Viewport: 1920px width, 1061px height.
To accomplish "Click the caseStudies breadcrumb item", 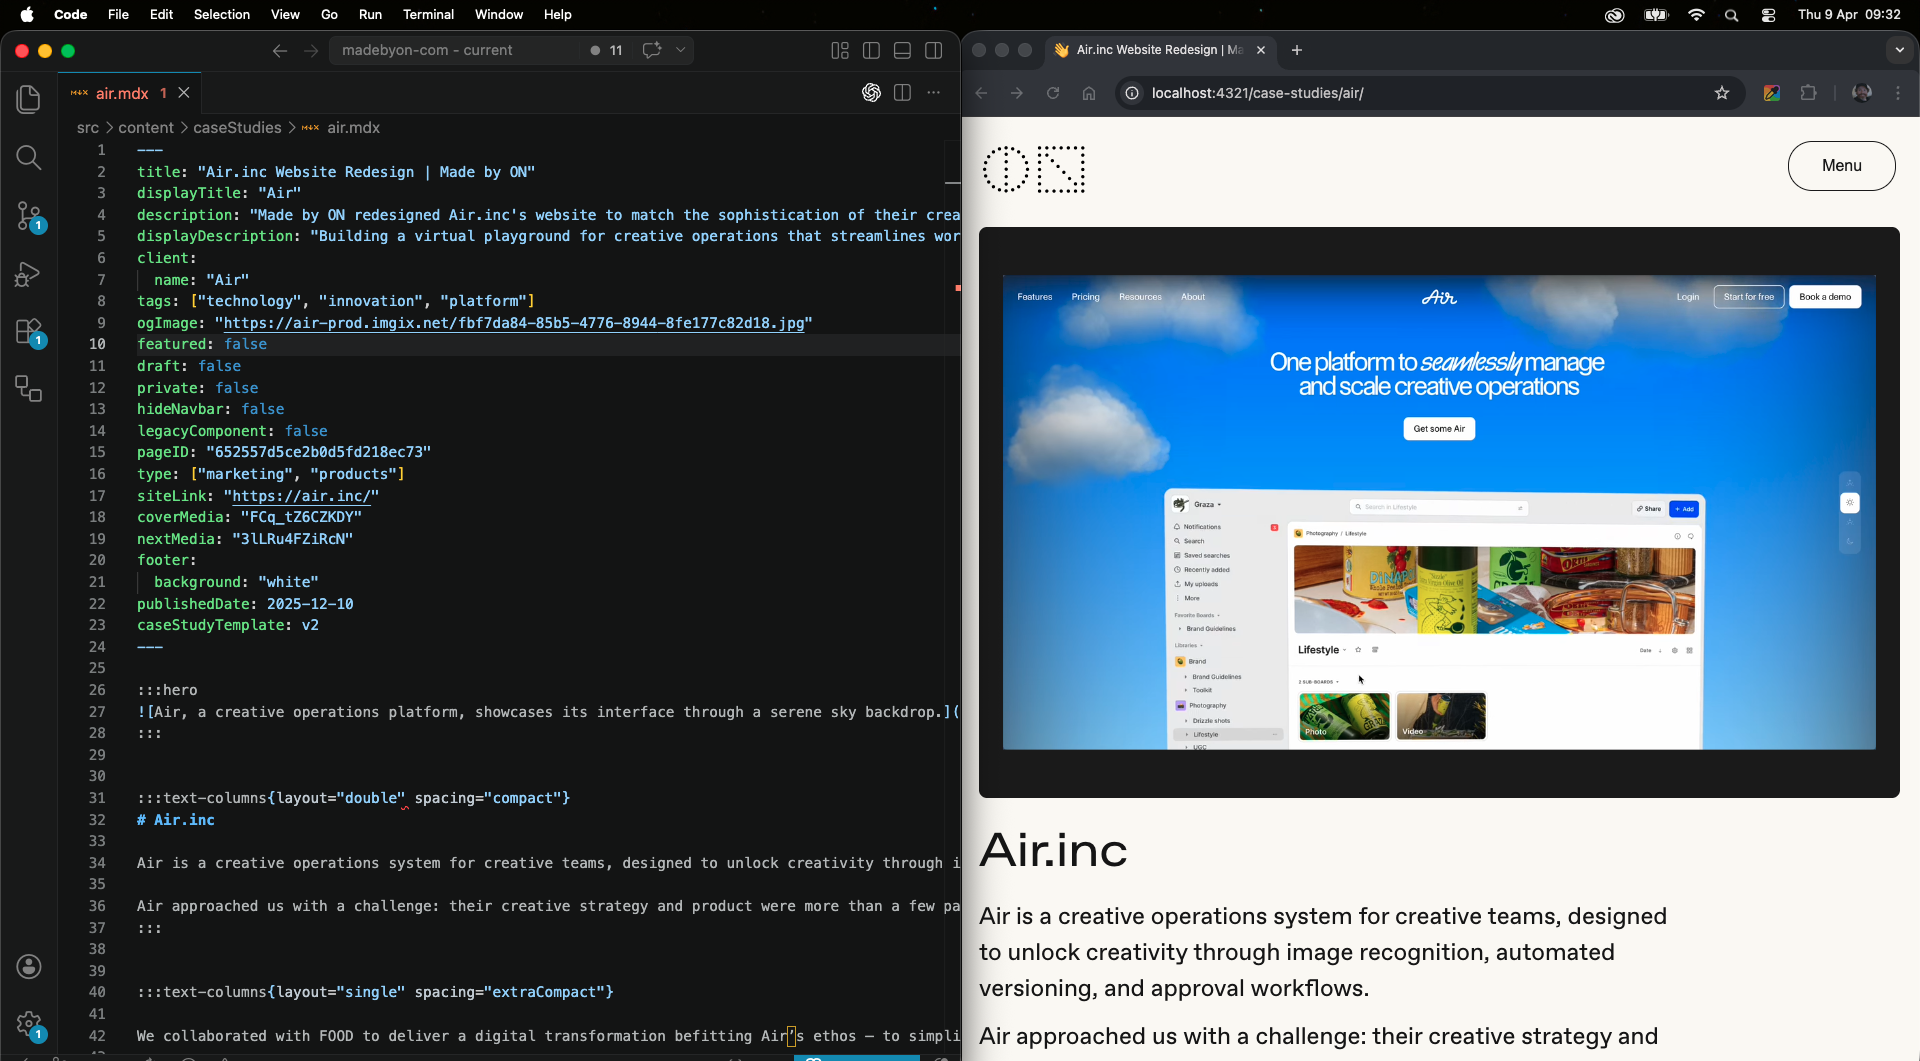I will click(237, 128).
